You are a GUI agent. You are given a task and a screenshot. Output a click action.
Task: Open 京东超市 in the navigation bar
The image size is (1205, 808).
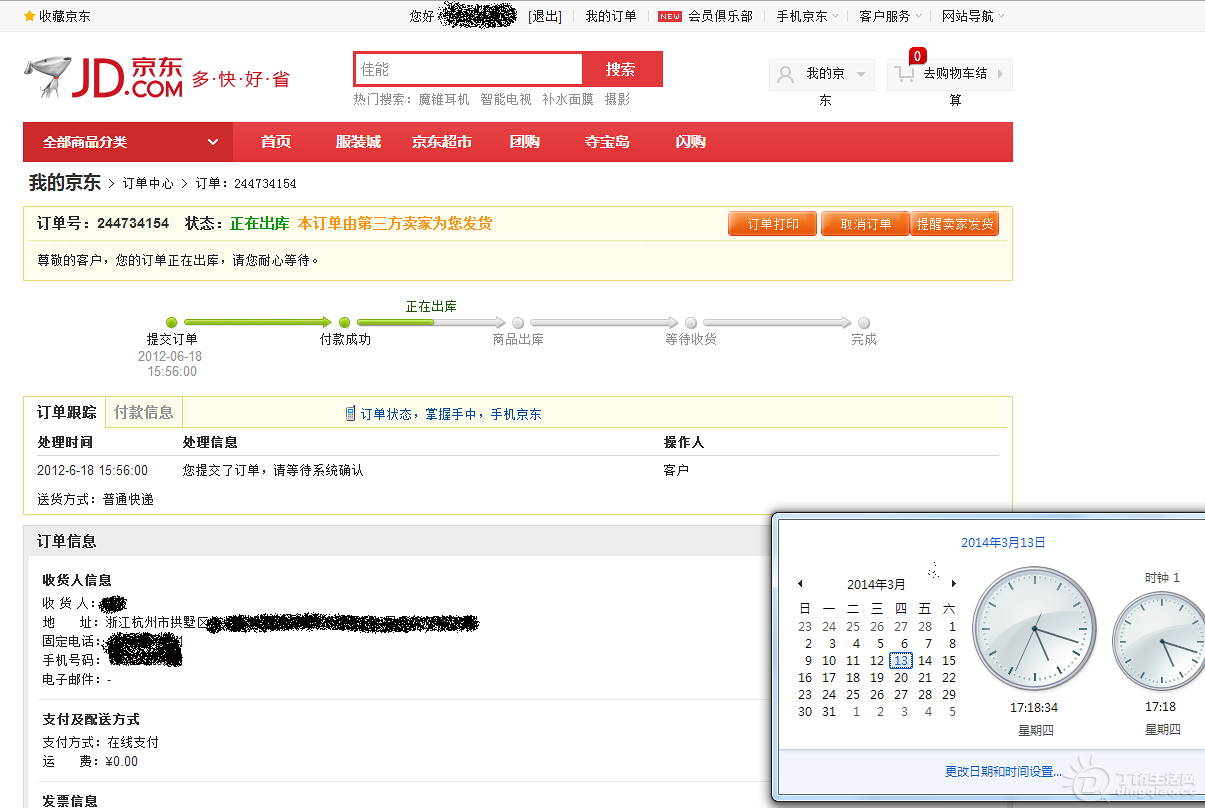pos(441,142)
